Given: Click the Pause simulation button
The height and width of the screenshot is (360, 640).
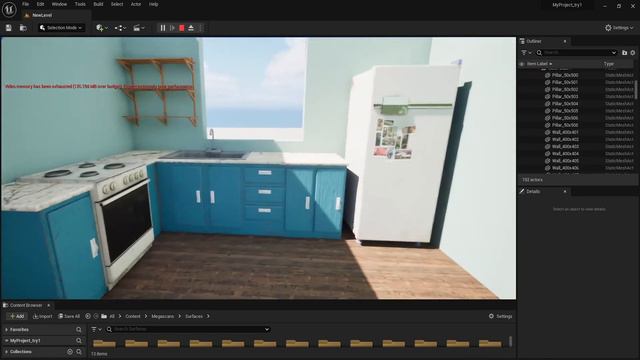Looking at the screenshot, I should pyautogui.click(x=163, y=28).
